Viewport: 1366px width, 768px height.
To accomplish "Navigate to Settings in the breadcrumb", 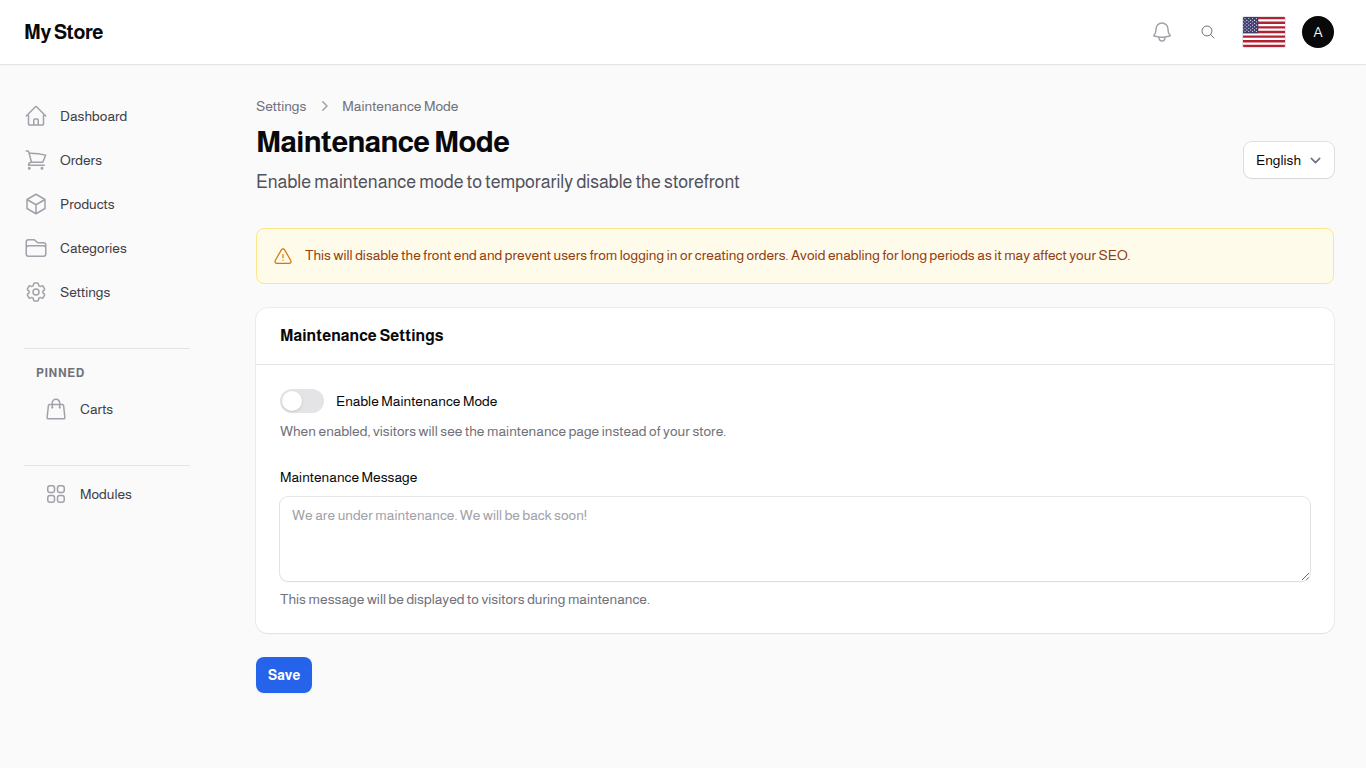I will 281,106.
